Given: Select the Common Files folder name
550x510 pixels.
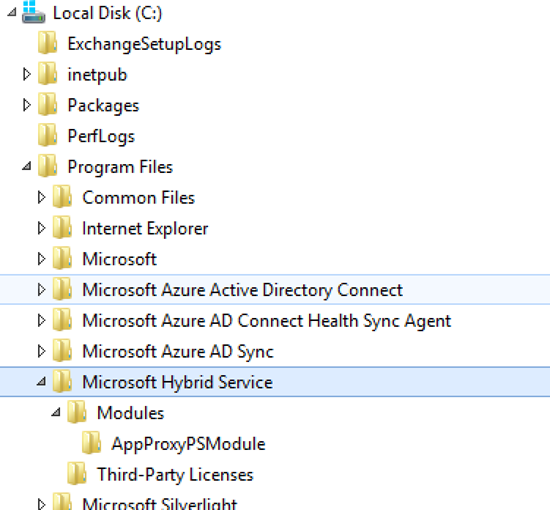Looking at the screenshot, I should pyautogui.click(x=138, y=198).
